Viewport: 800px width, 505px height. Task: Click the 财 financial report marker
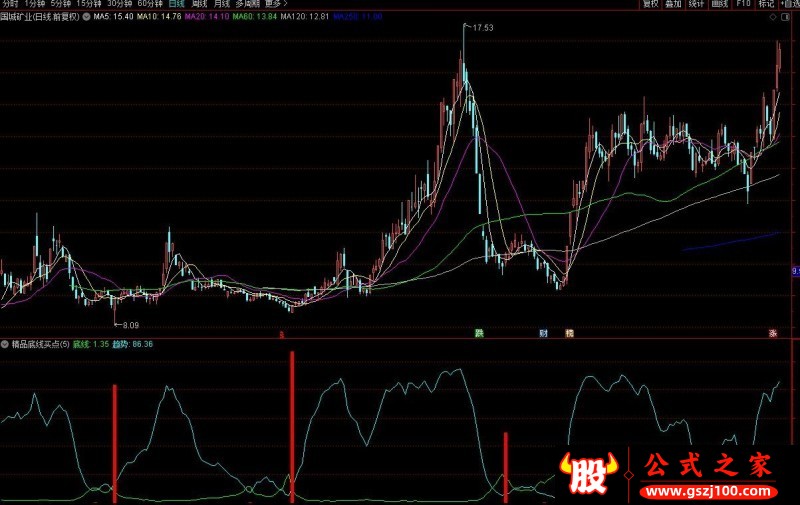coord(543,332)
